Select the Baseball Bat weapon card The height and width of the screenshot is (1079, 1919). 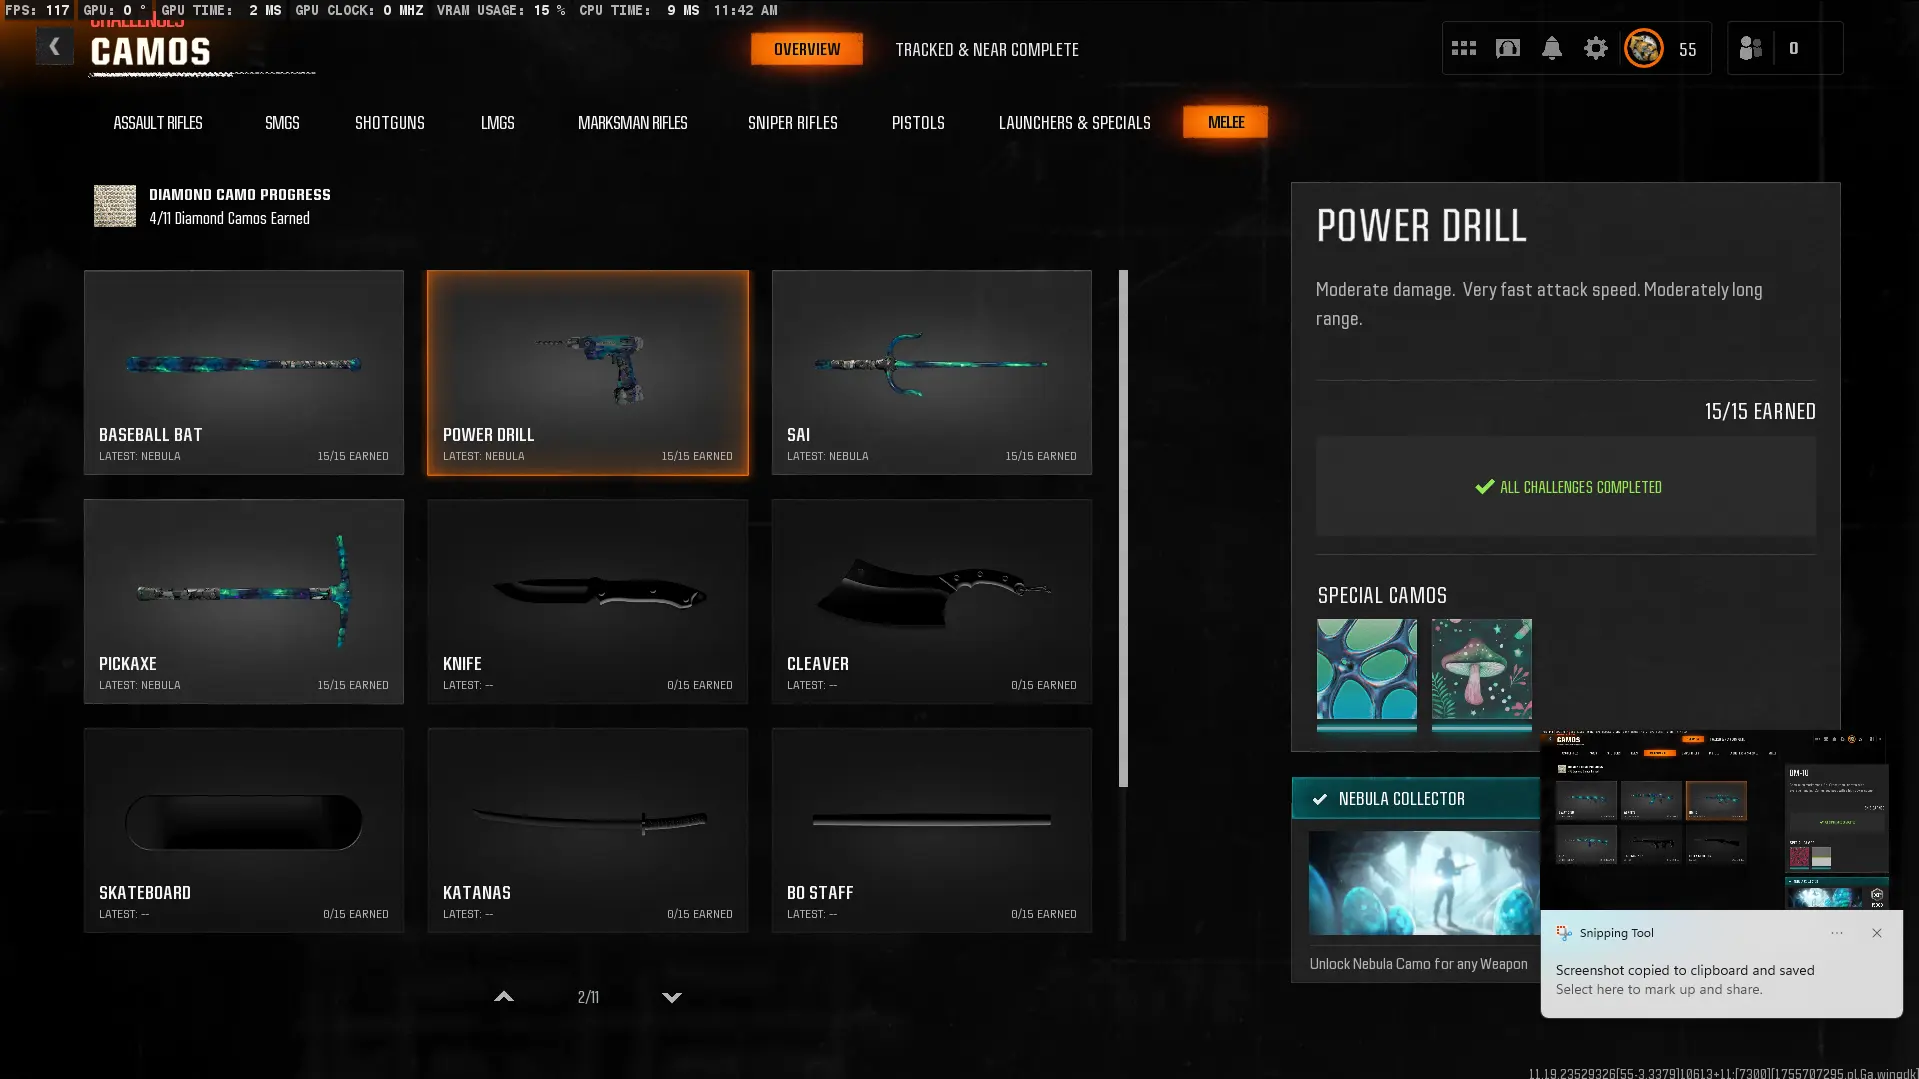pos(244,372)
